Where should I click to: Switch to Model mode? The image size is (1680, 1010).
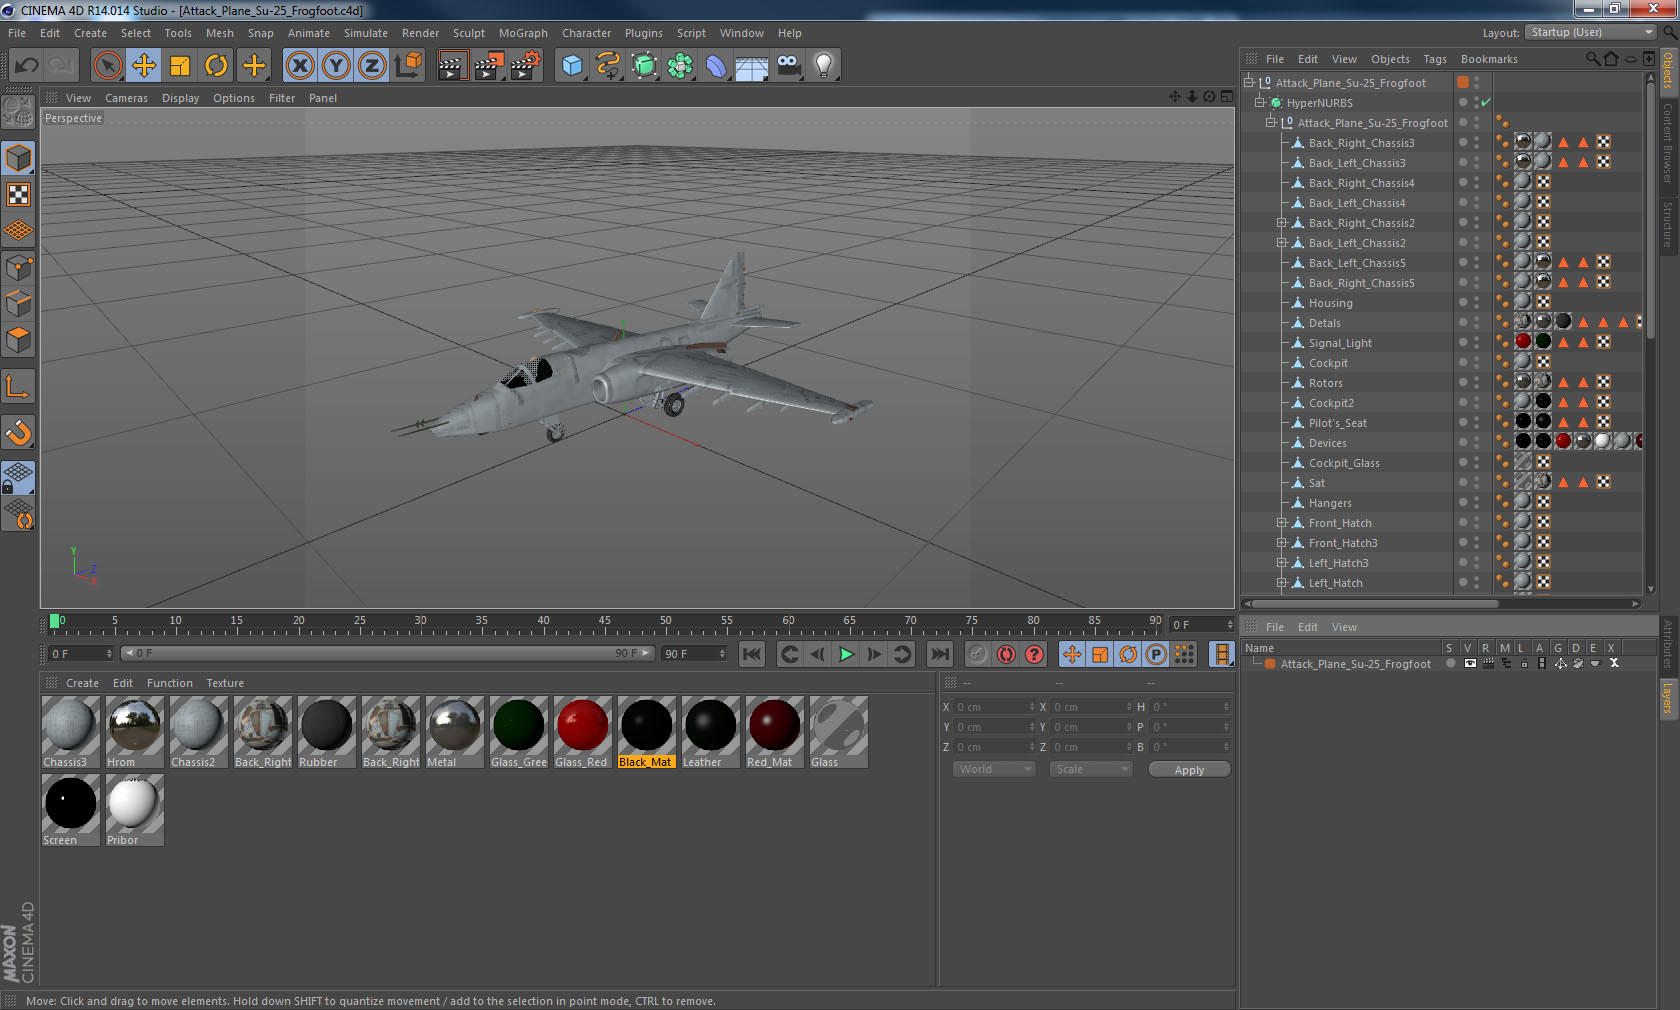(19, 158)
